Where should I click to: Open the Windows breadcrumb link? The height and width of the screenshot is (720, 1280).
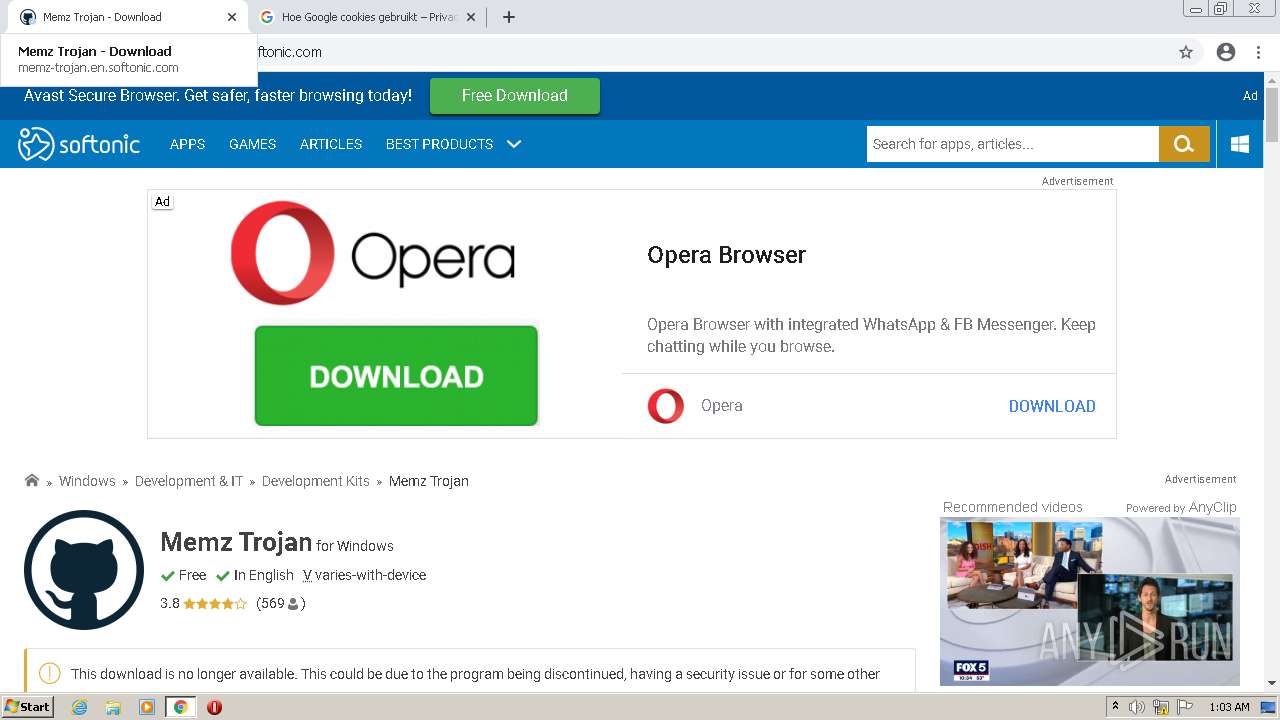(87, 481)
